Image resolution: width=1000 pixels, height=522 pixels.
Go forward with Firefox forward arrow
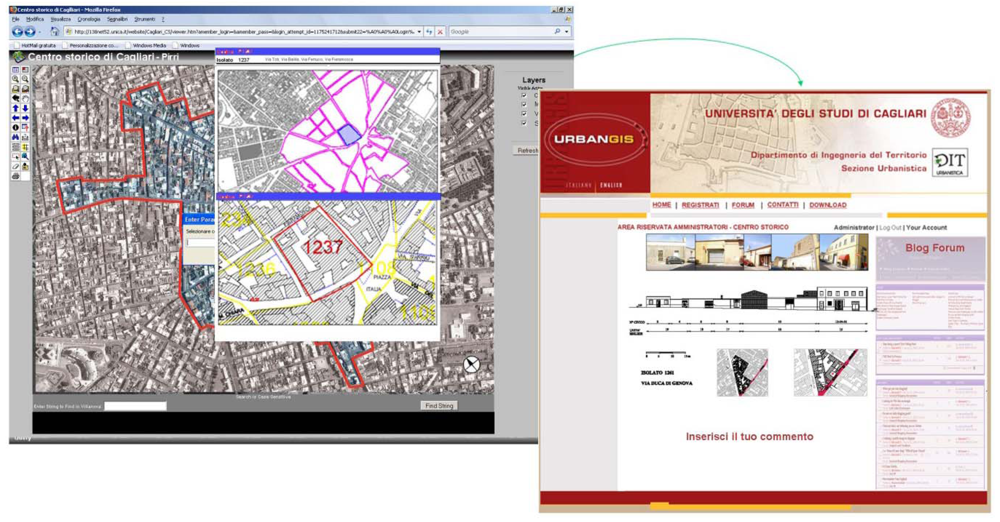[x=29, y=31]
